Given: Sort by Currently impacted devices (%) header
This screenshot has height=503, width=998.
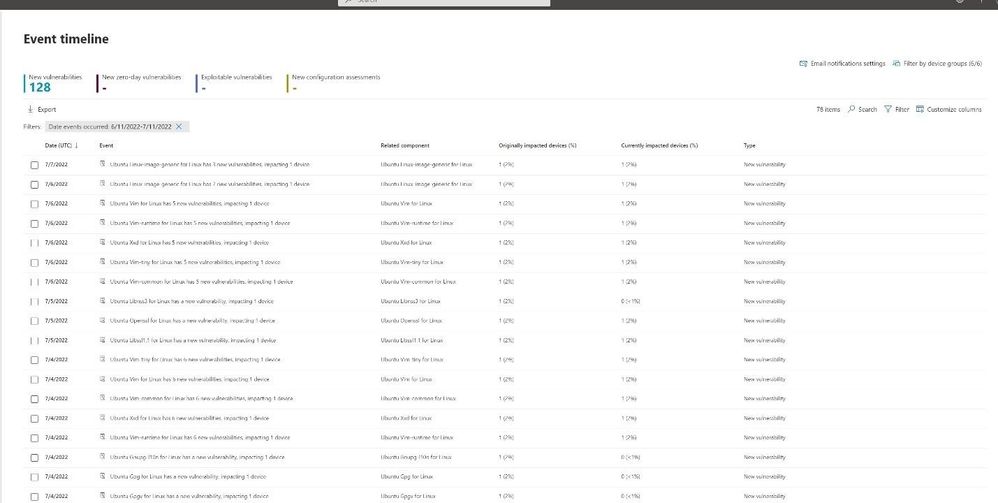Looking at the screenshot, I should pyautogui.click(x=659, y=145).
